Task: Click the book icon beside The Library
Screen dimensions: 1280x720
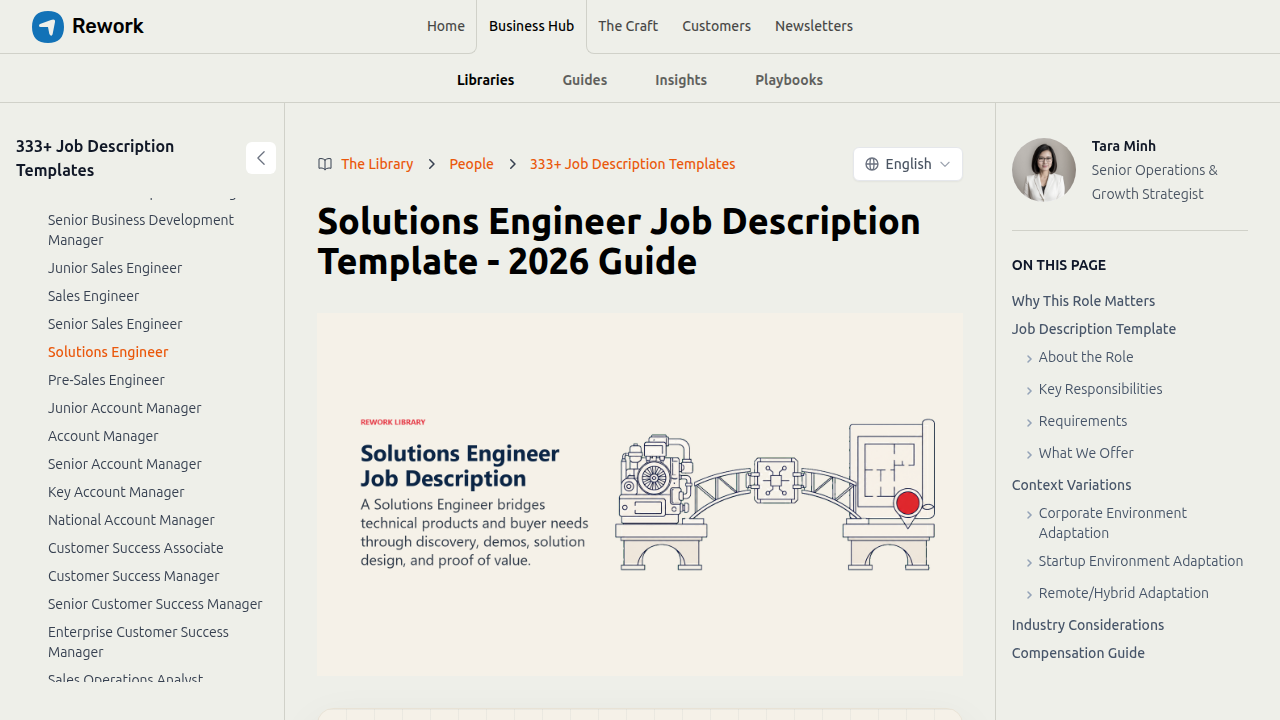Action: pos(325,164)
